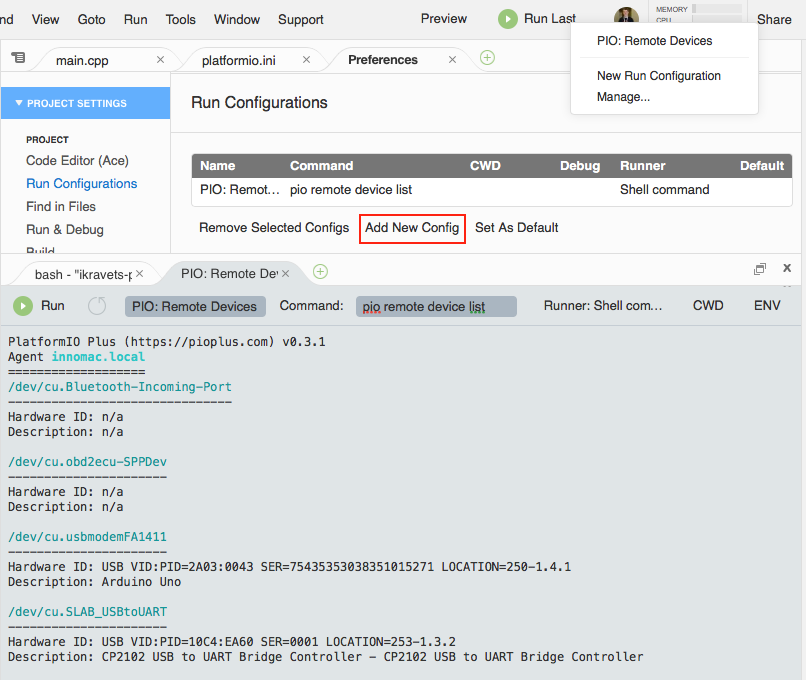
Task: Add new console tab with plus icon
Action: coord(320,271)
